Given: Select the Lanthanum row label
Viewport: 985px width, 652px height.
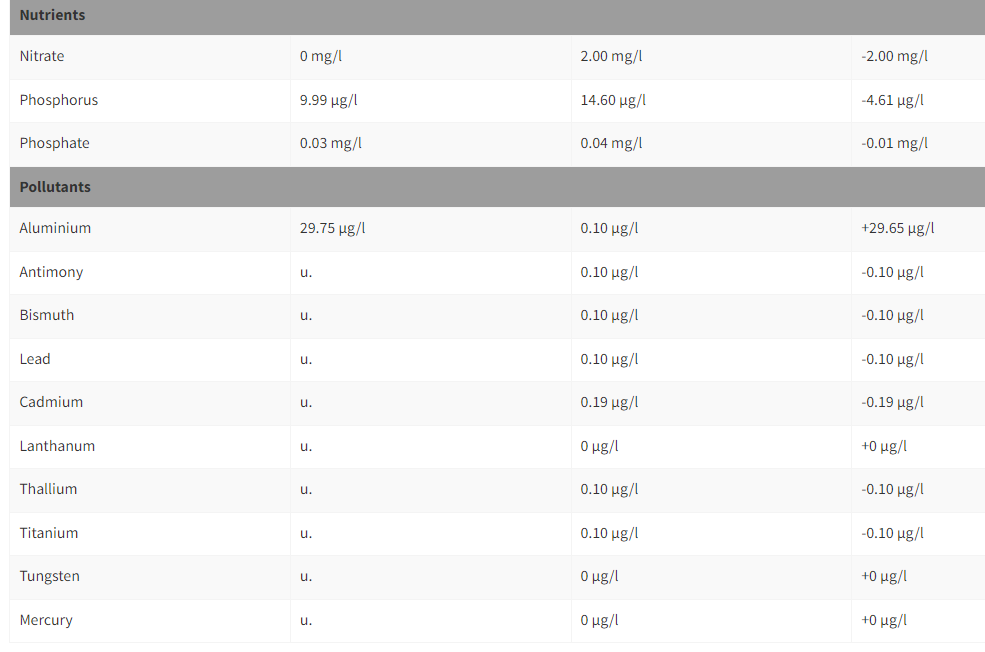Looking at the screenshot, I should tap(57, 446).
